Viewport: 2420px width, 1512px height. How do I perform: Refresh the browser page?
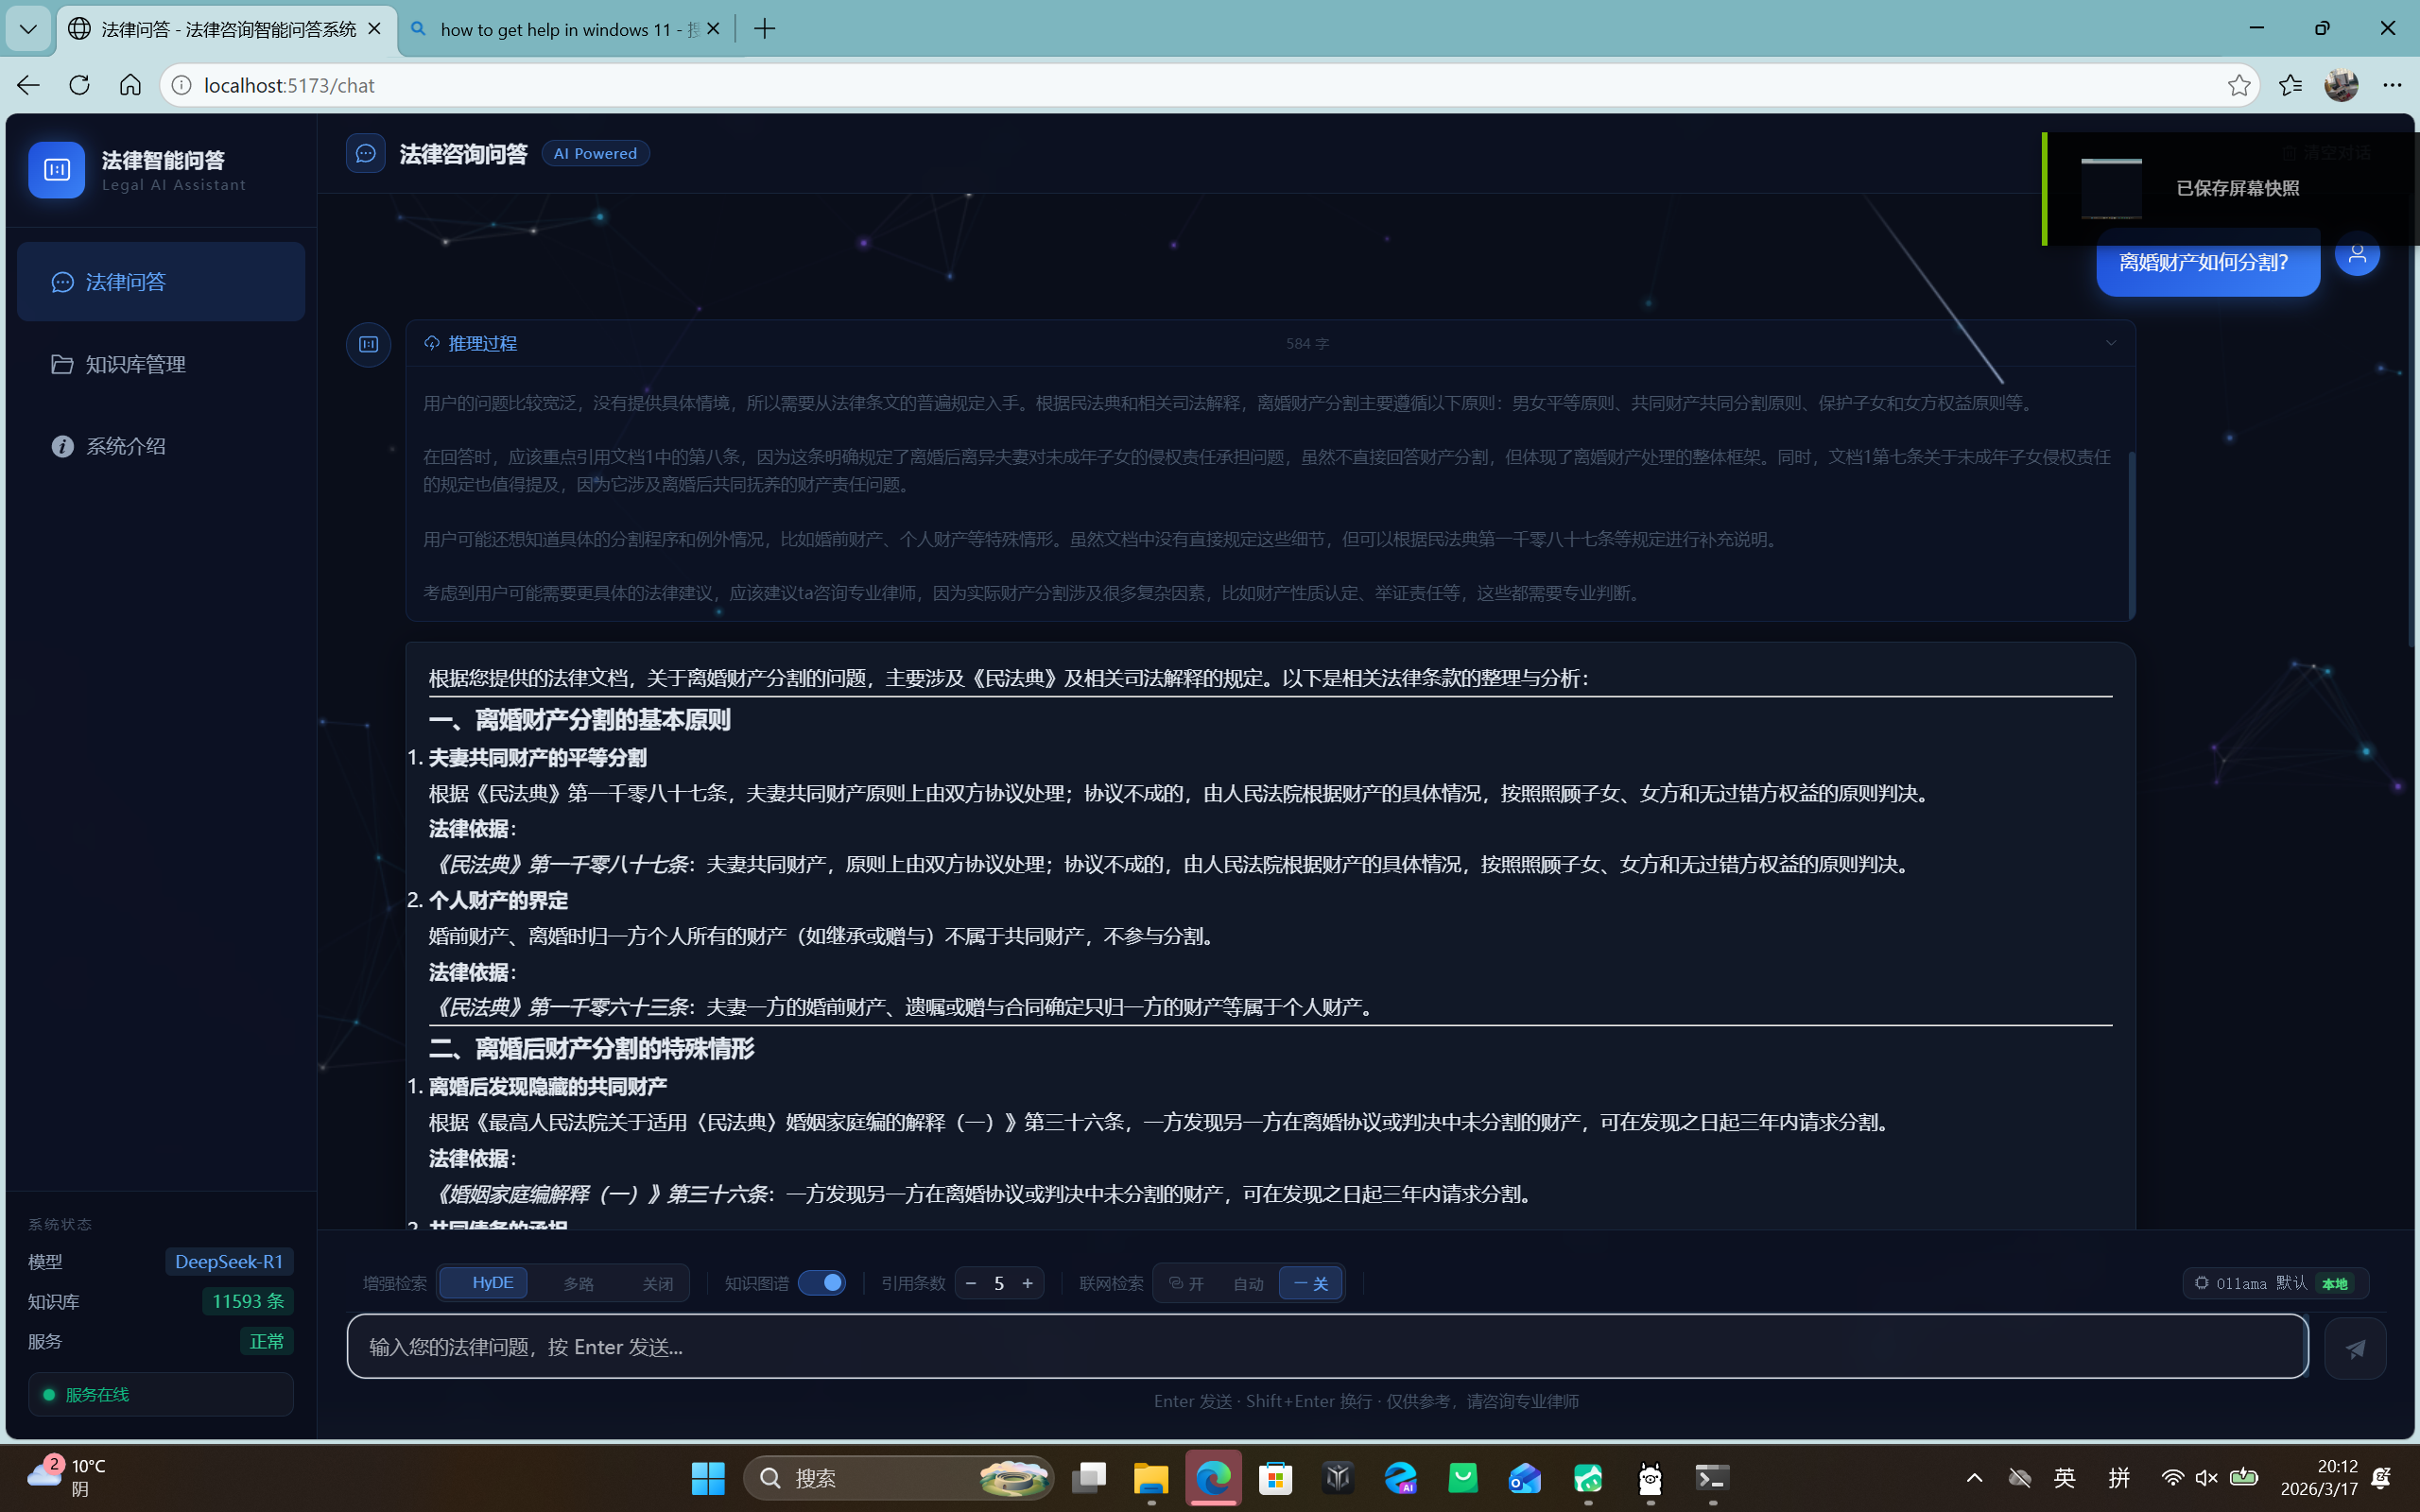click(79, 85)
